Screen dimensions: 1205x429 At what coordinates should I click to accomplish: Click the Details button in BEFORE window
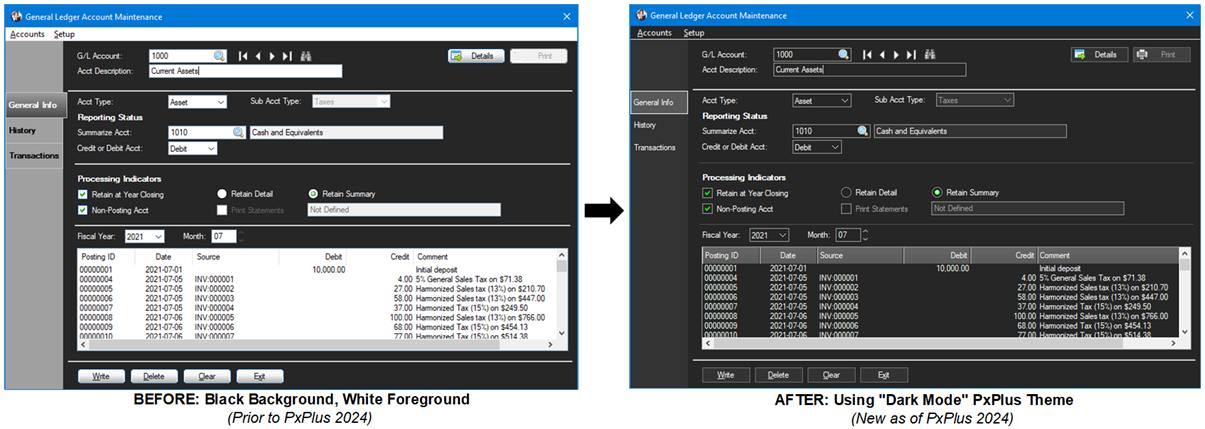pos(475,56)
